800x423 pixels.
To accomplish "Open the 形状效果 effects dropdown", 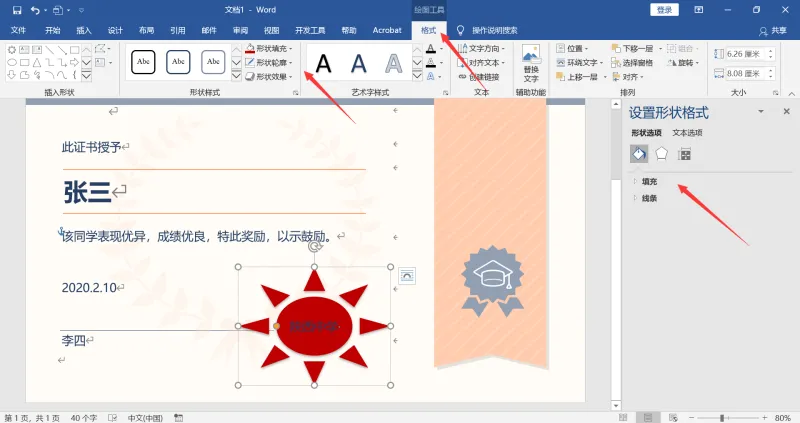I will click(269, 77).
